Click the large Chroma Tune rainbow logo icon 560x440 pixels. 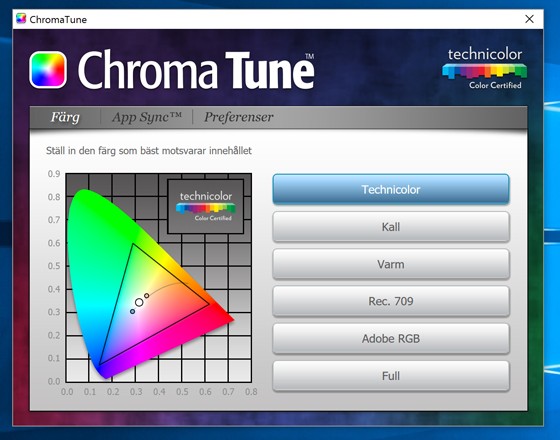point(48,70)
